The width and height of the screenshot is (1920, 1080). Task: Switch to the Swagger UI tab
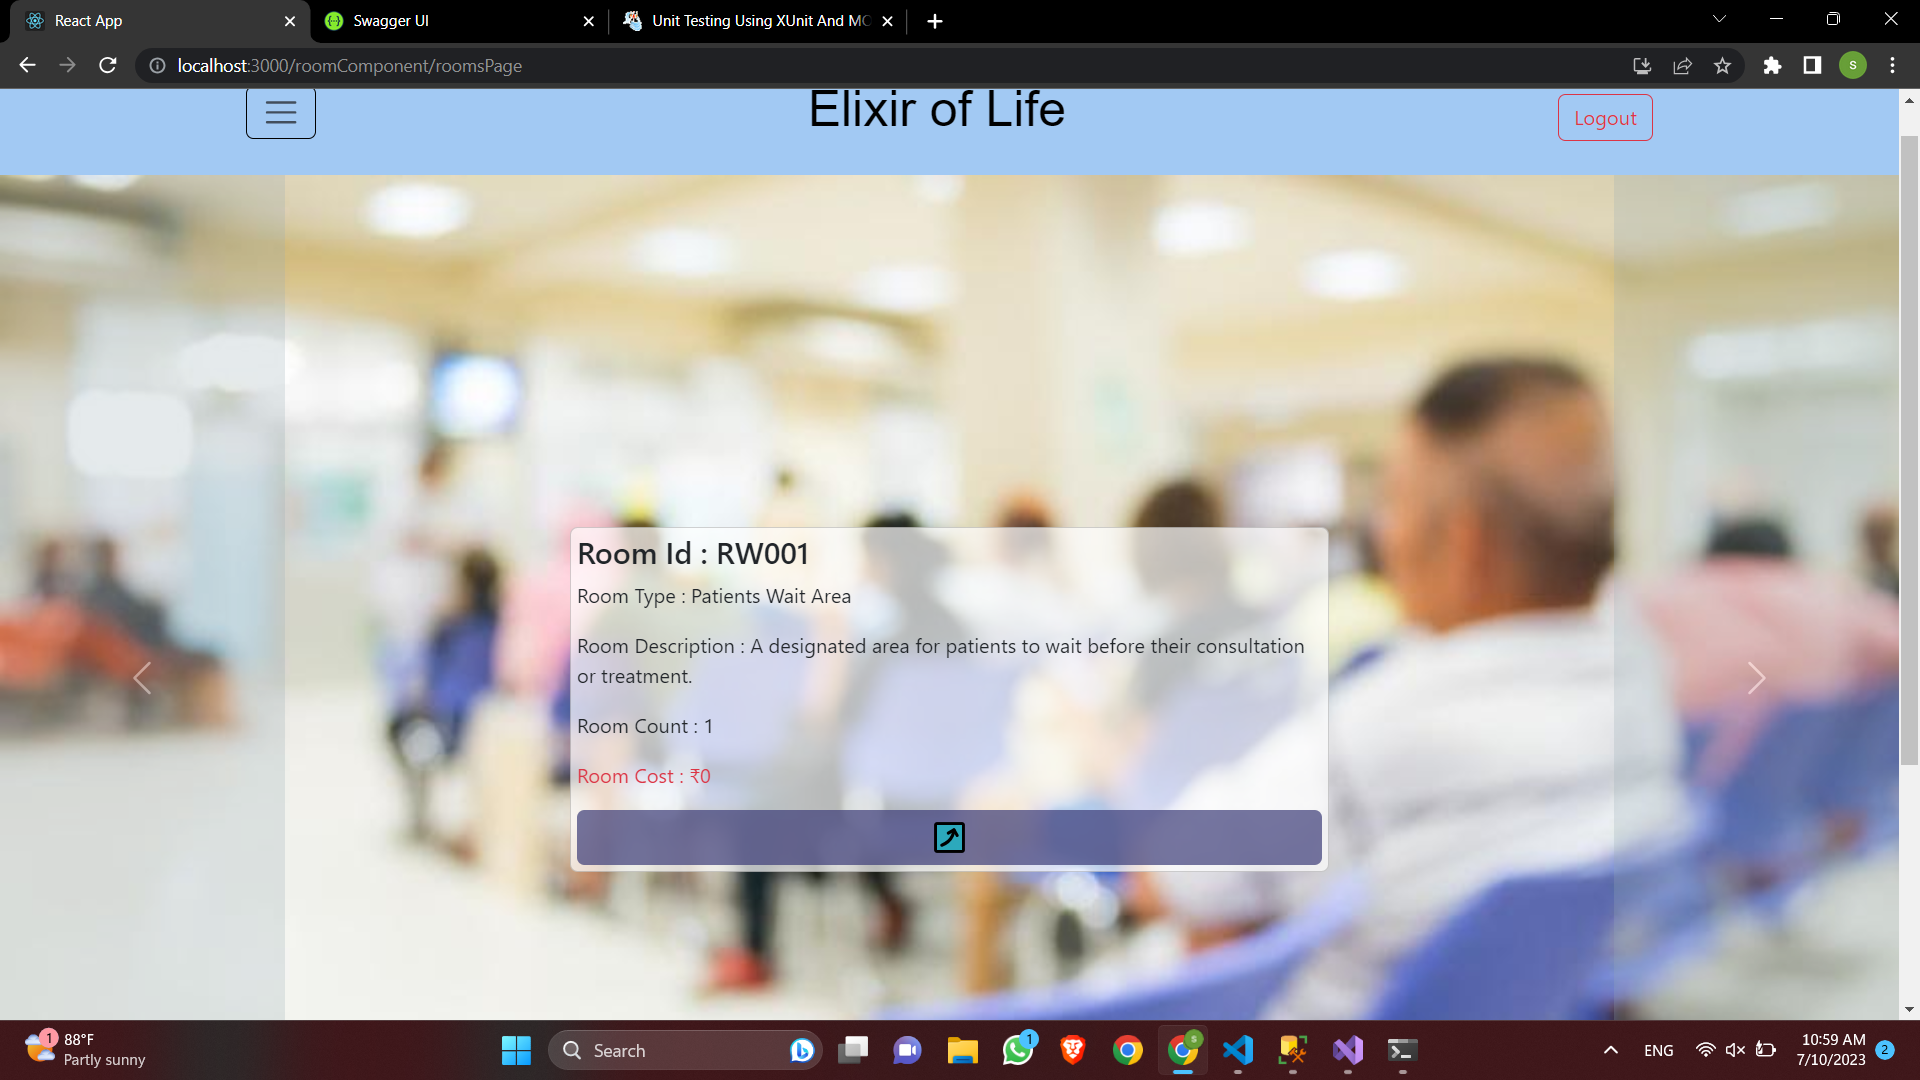click(x=450, y=20)
